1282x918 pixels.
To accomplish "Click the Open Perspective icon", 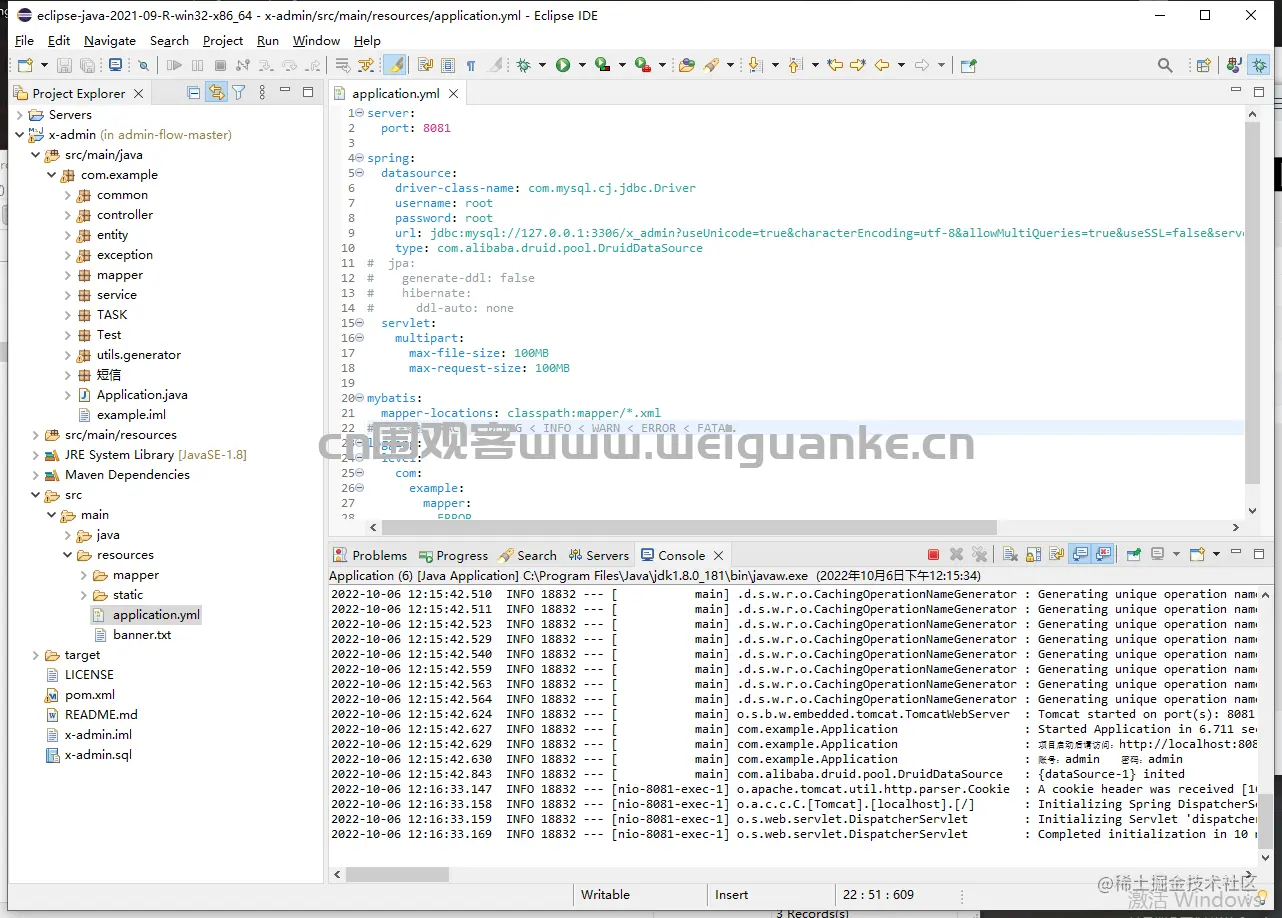I will pyautogui.click(x=1204, y=65).
